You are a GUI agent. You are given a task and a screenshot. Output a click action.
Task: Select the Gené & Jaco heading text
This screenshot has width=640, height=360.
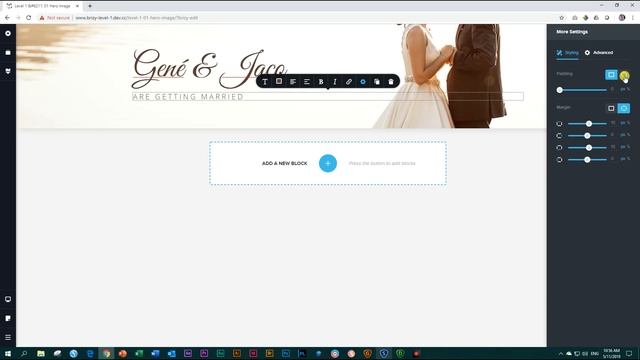pos(209,69)
